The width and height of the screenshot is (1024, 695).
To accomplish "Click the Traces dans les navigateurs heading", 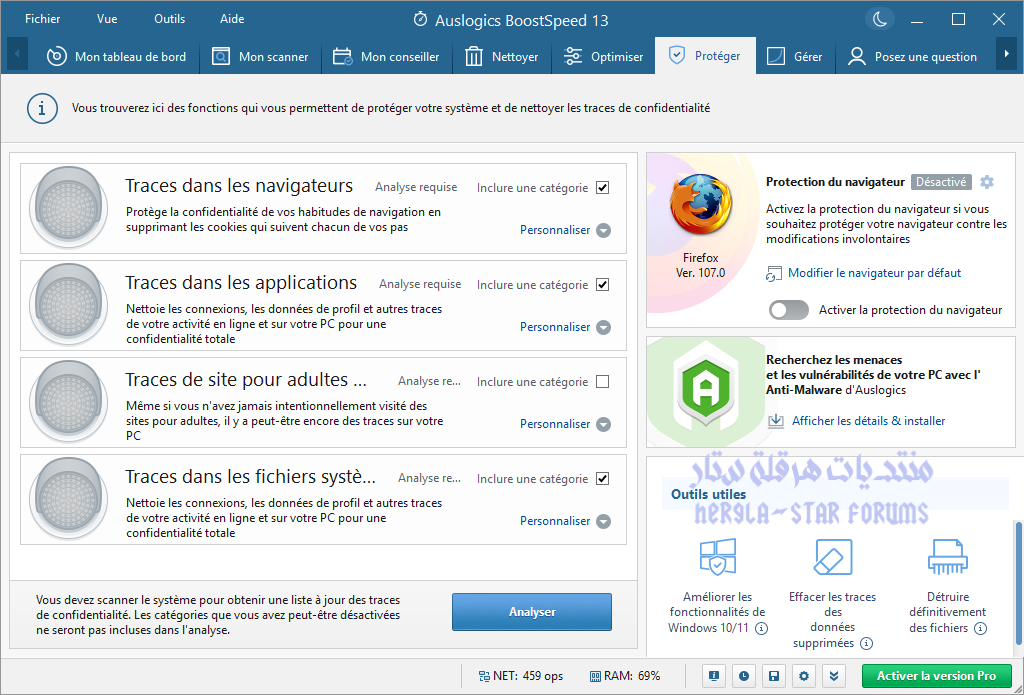I will click(239, 186).
